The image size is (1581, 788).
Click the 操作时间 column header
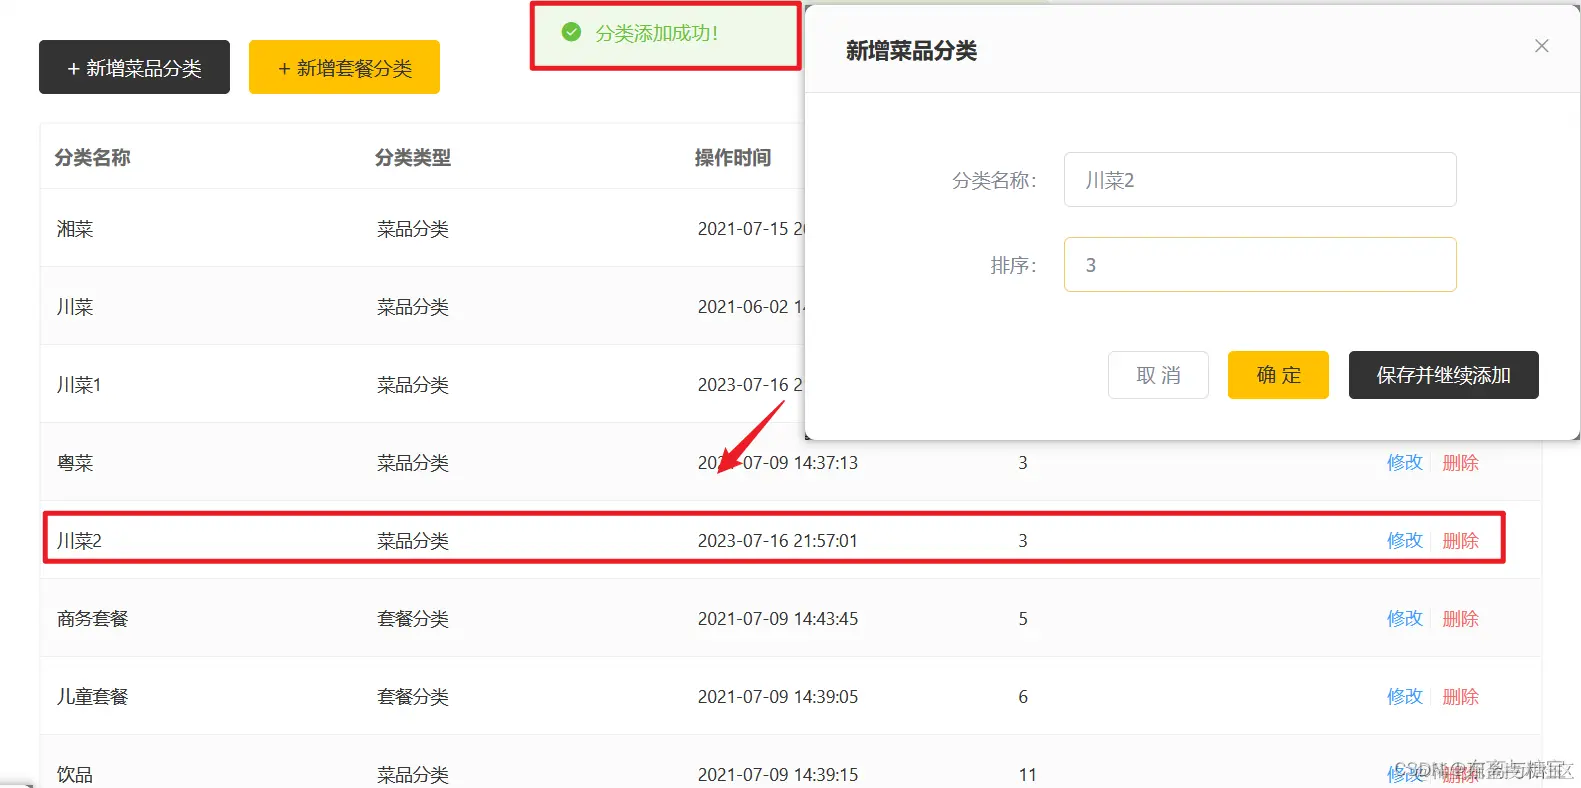(732, 158)
